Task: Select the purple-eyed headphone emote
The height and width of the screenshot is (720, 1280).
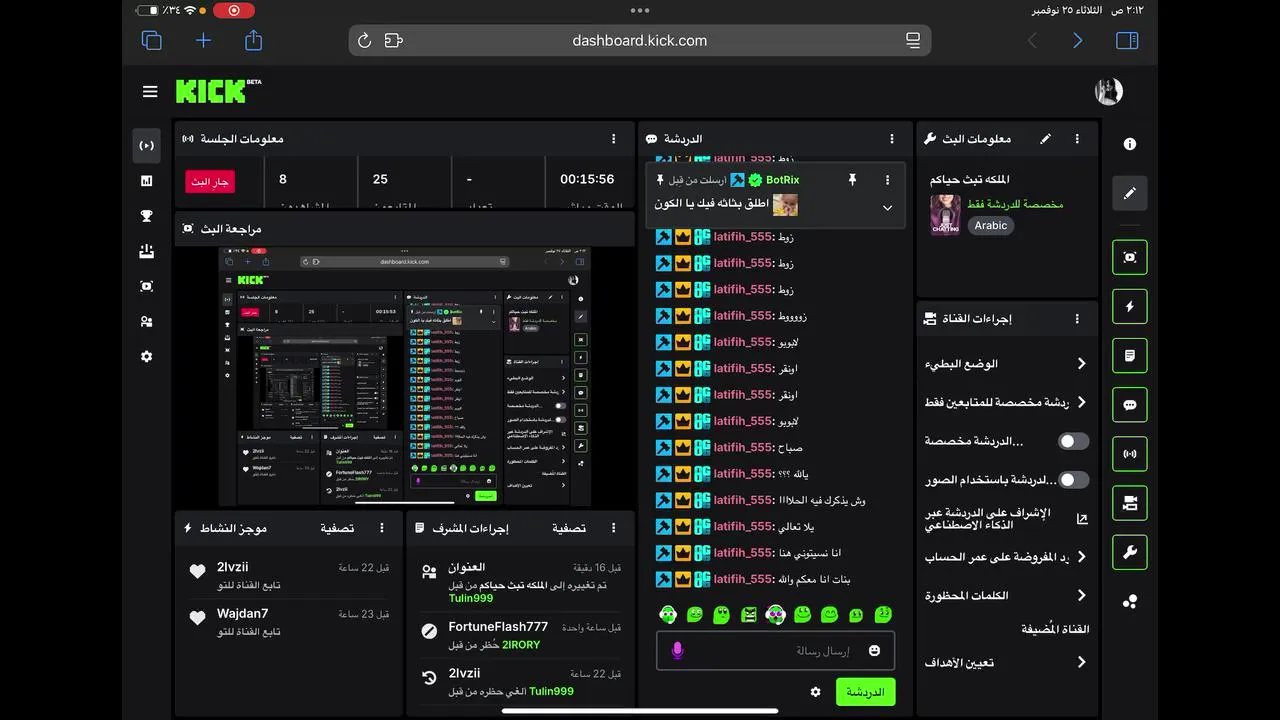Action: point(776,614)
